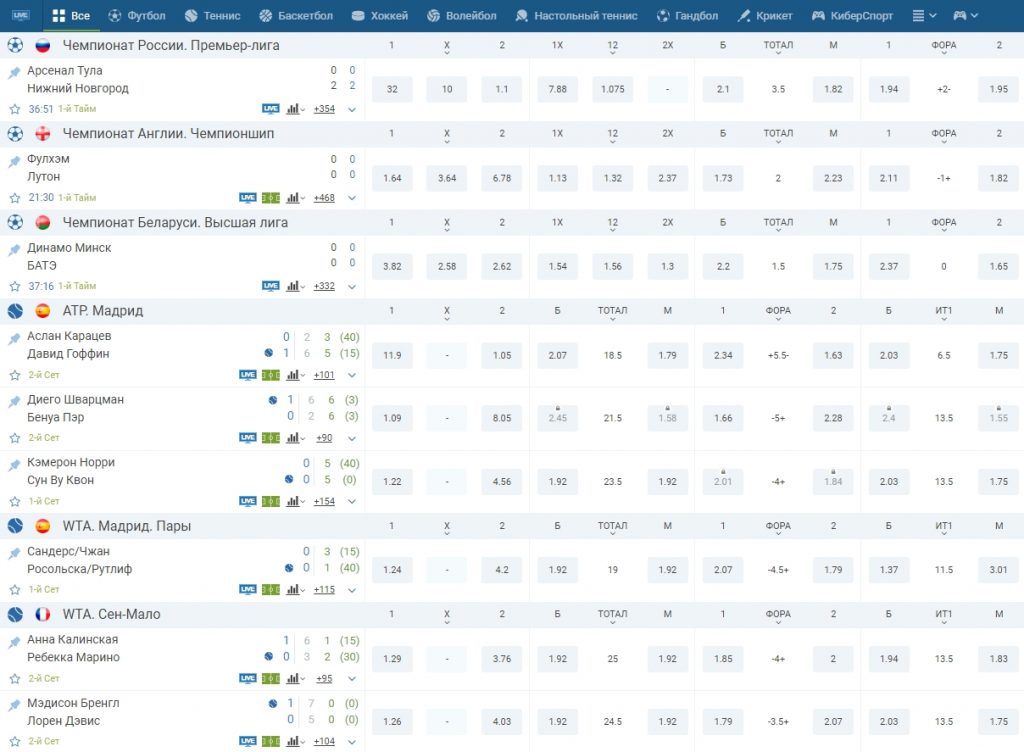Open the gamepad dropdown in top bar
The width and height of the screenshot is (1024, 752).
965,16
